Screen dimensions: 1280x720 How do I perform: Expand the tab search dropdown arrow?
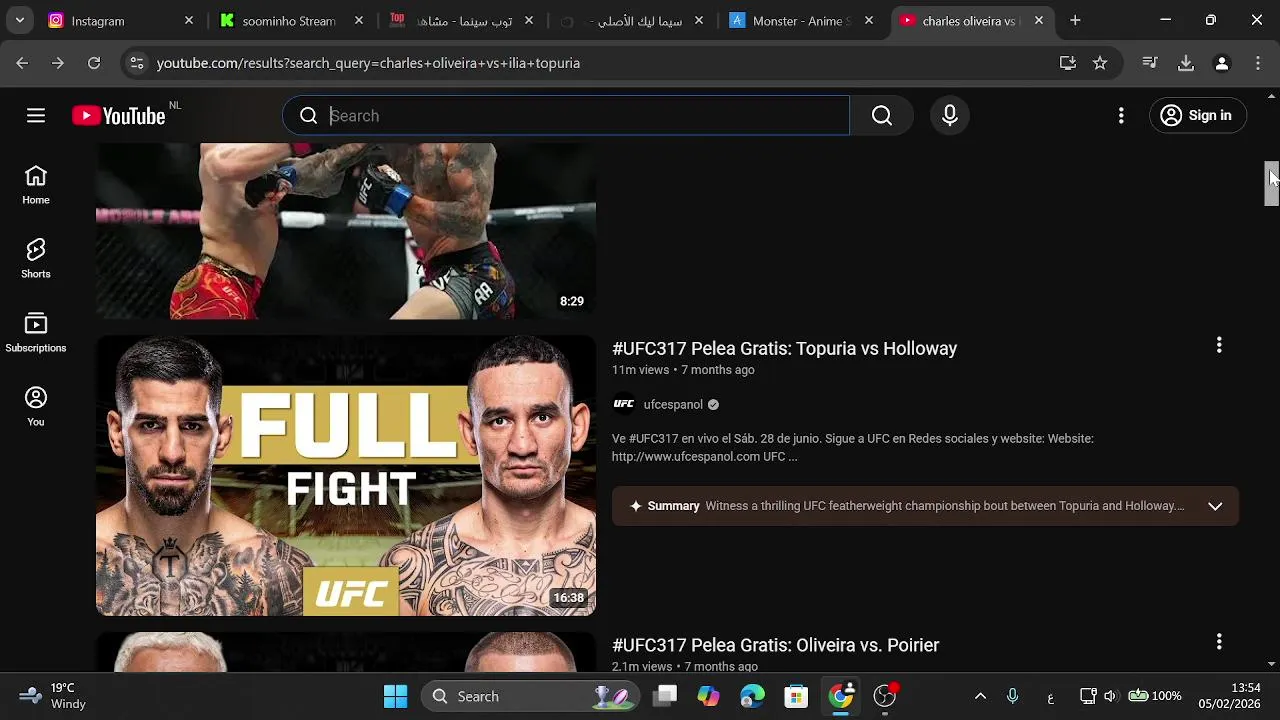19,20
